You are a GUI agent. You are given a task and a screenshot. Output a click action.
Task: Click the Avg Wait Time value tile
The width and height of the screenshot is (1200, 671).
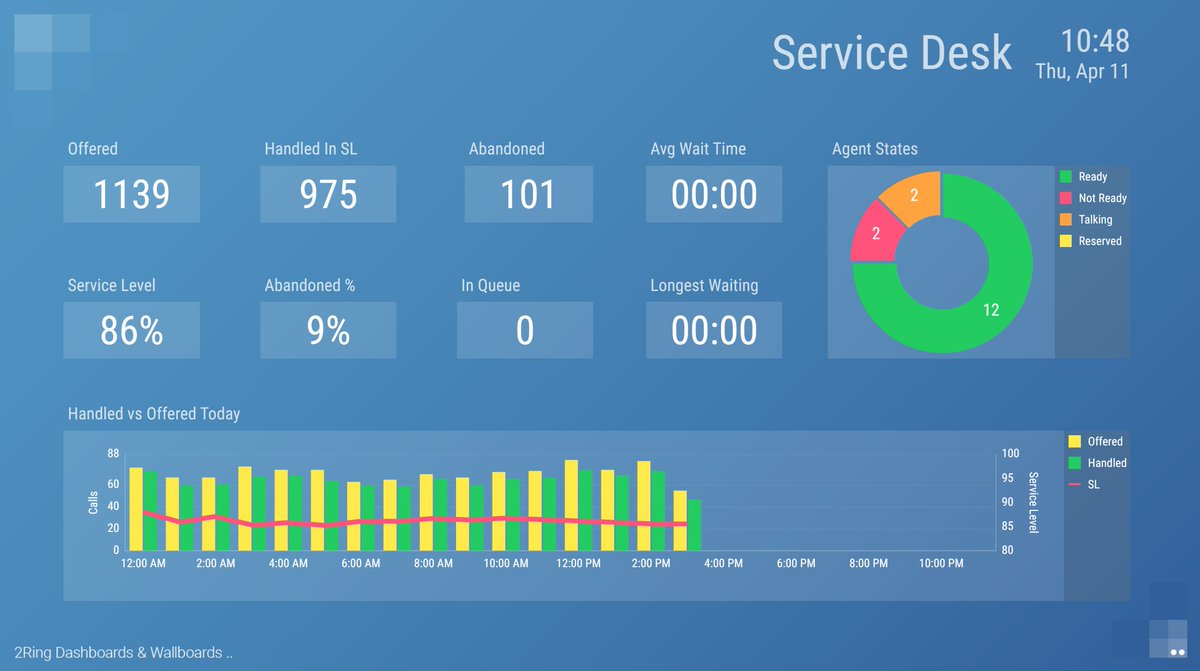point(714,194)
